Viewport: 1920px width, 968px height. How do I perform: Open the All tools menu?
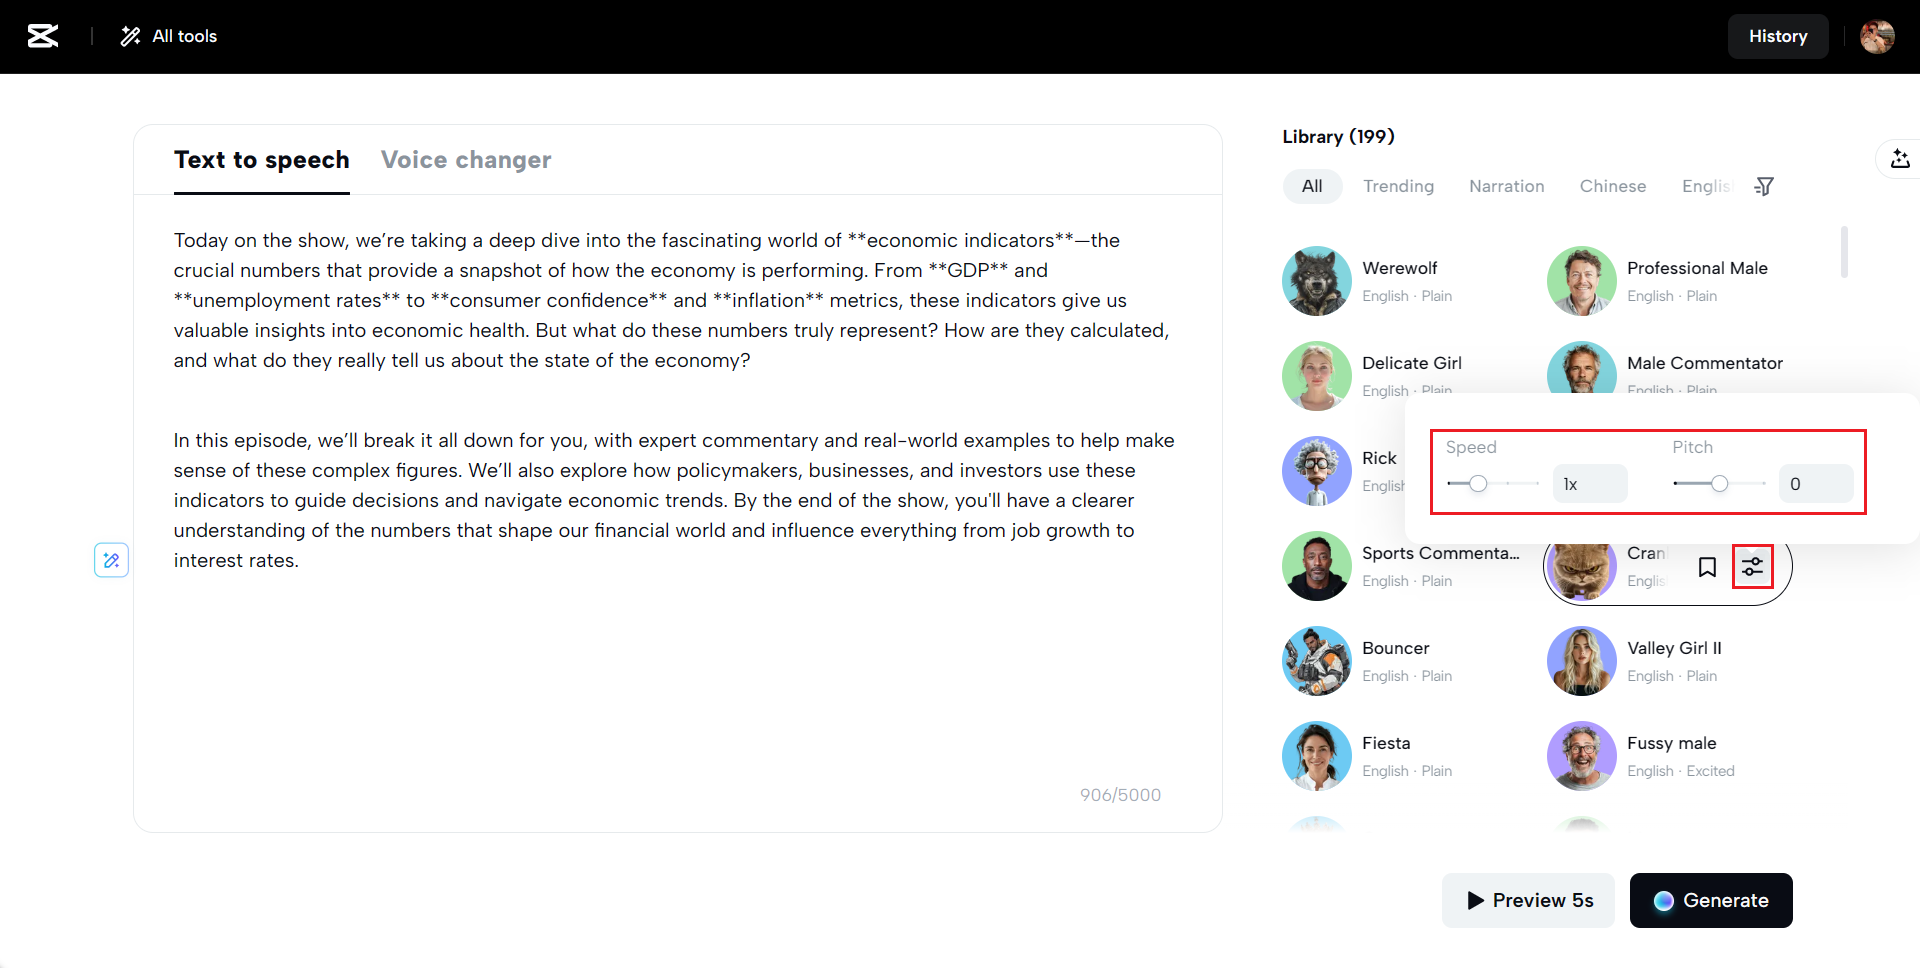pos(169,36)
